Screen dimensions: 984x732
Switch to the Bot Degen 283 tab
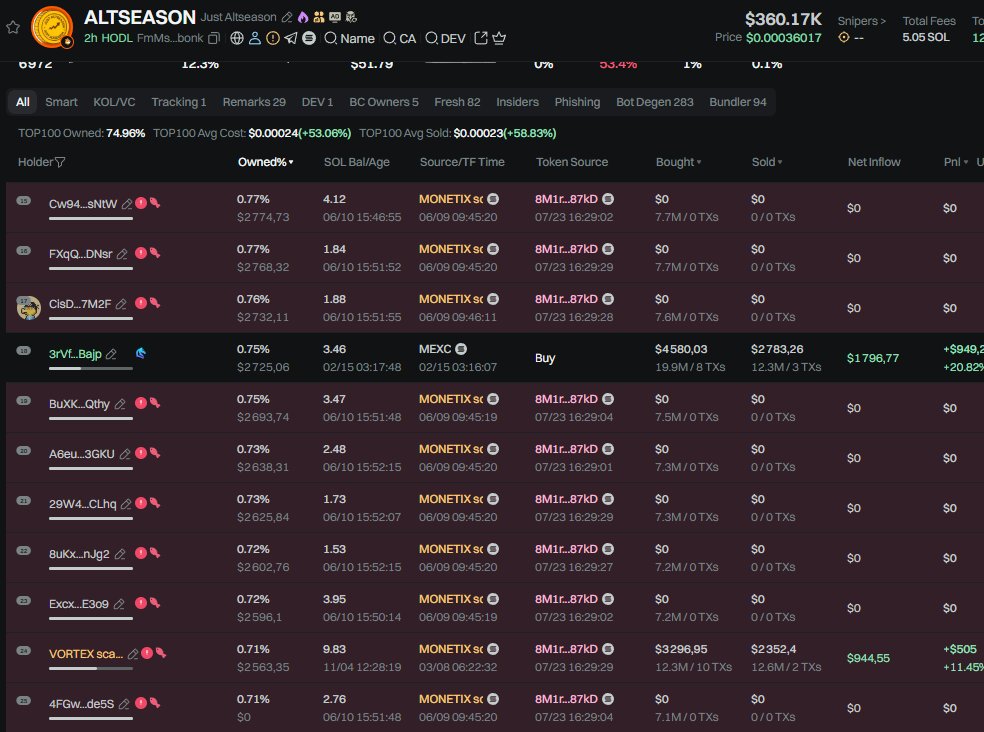click(x=654, y=102)
